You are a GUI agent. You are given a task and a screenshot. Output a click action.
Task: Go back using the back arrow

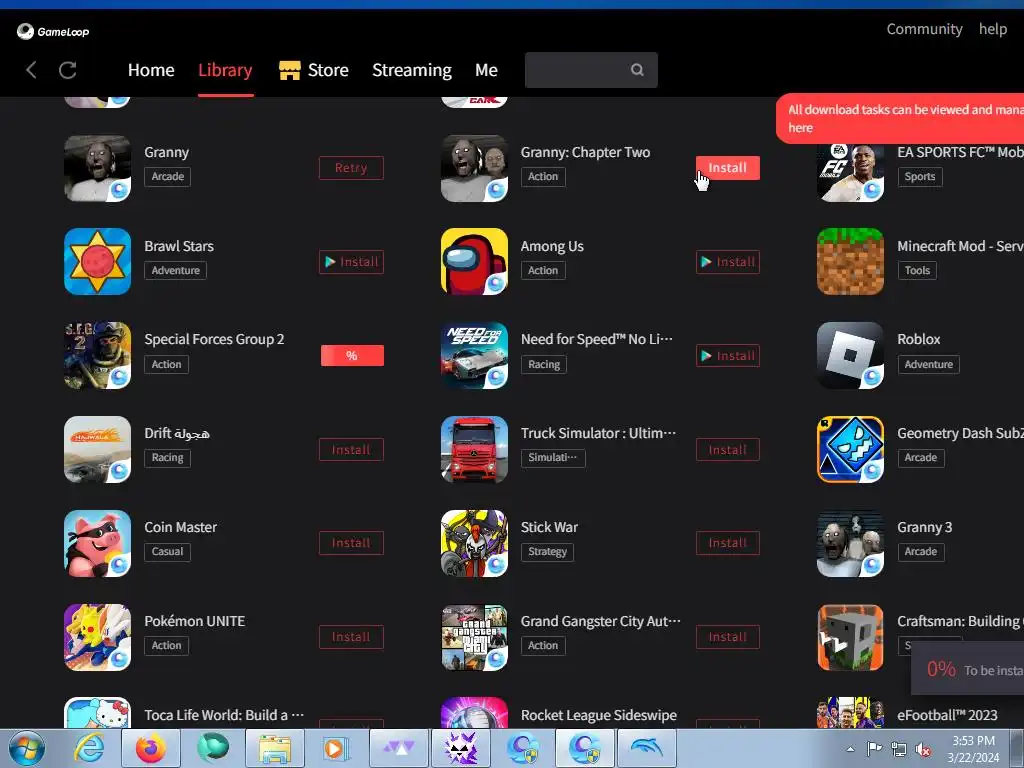(x=31, y=70)
